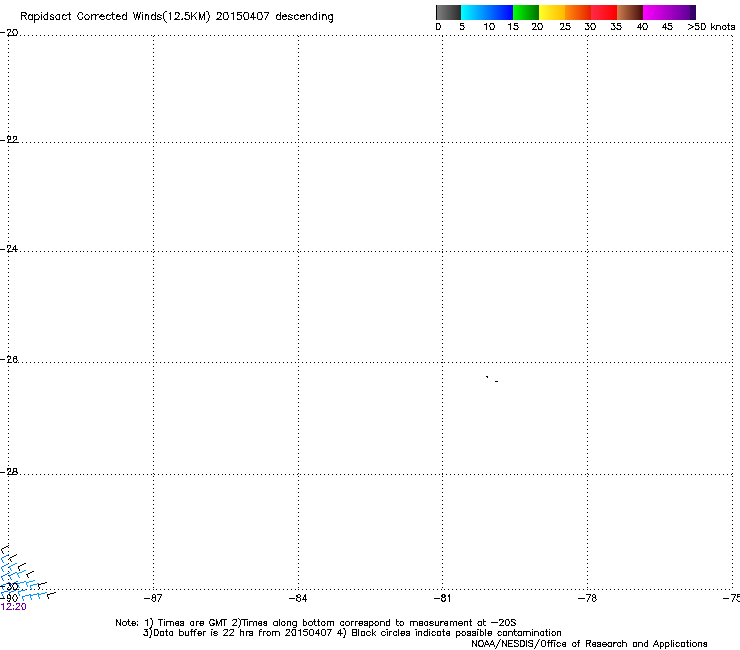Click the small black marks near -80, -26
Viewport: 740px width, 650px height.
[492, 379]
